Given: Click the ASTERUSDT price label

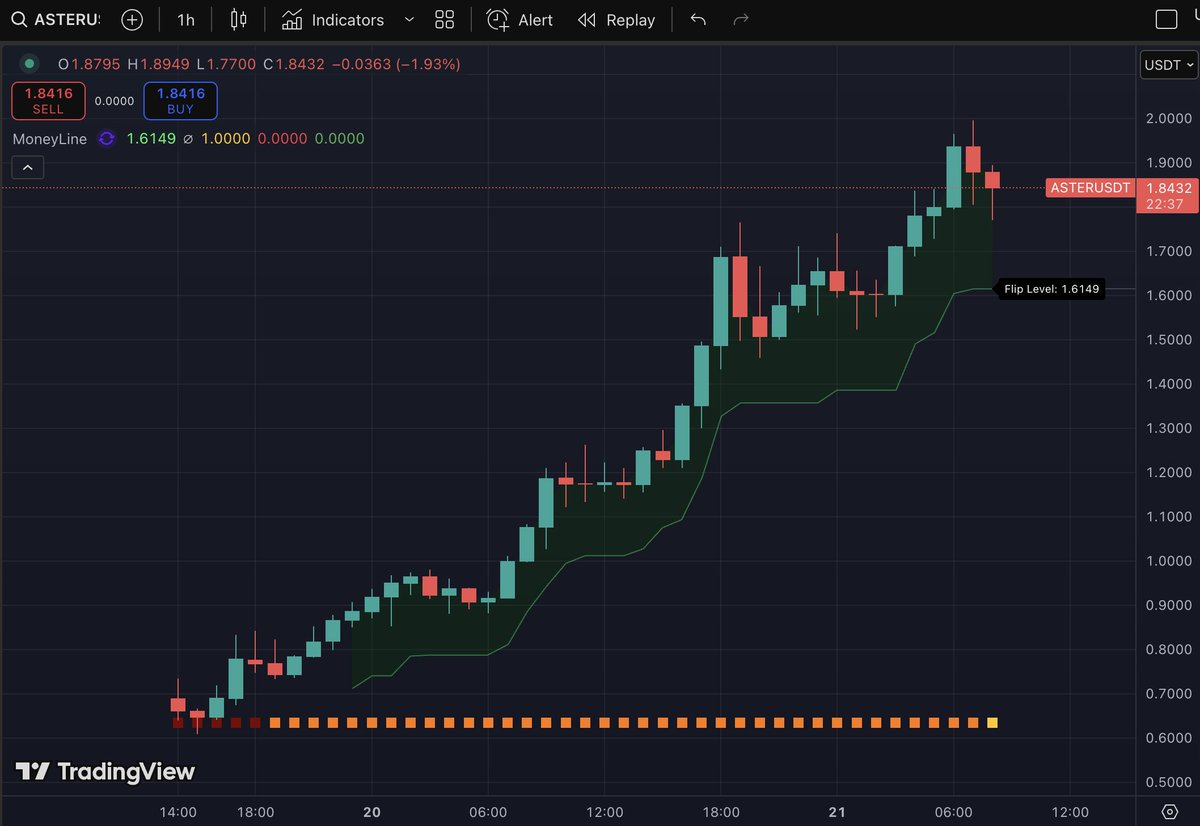Looking at the screenshot, I should click(1090, 188).
